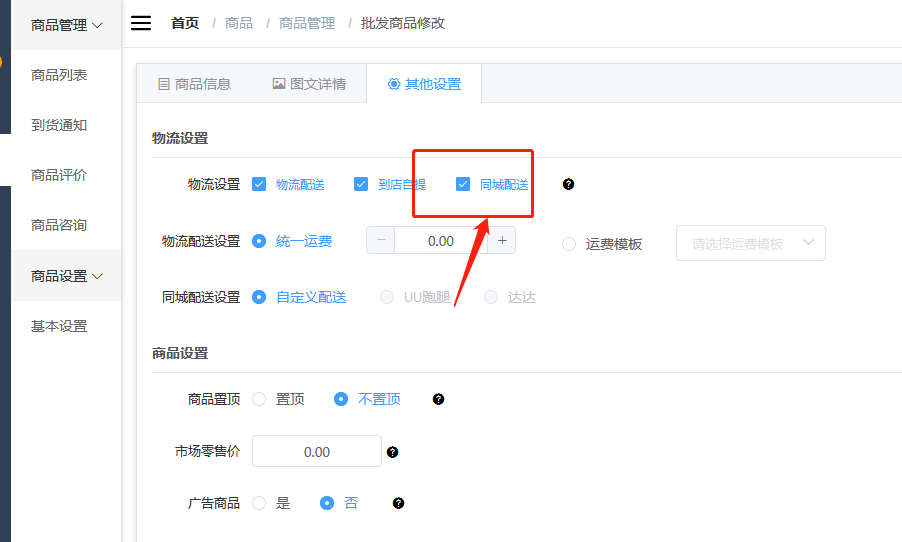
Task: Click help icon next to 同城配送
Action: click(x=568, y=184)
